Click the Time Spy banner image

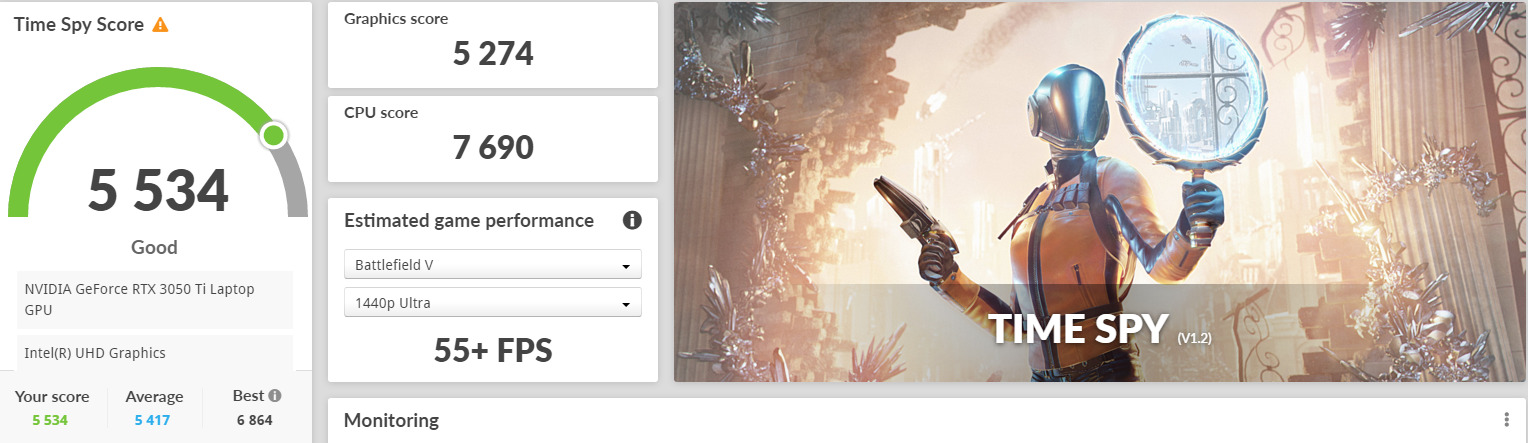pos(1099,192)
